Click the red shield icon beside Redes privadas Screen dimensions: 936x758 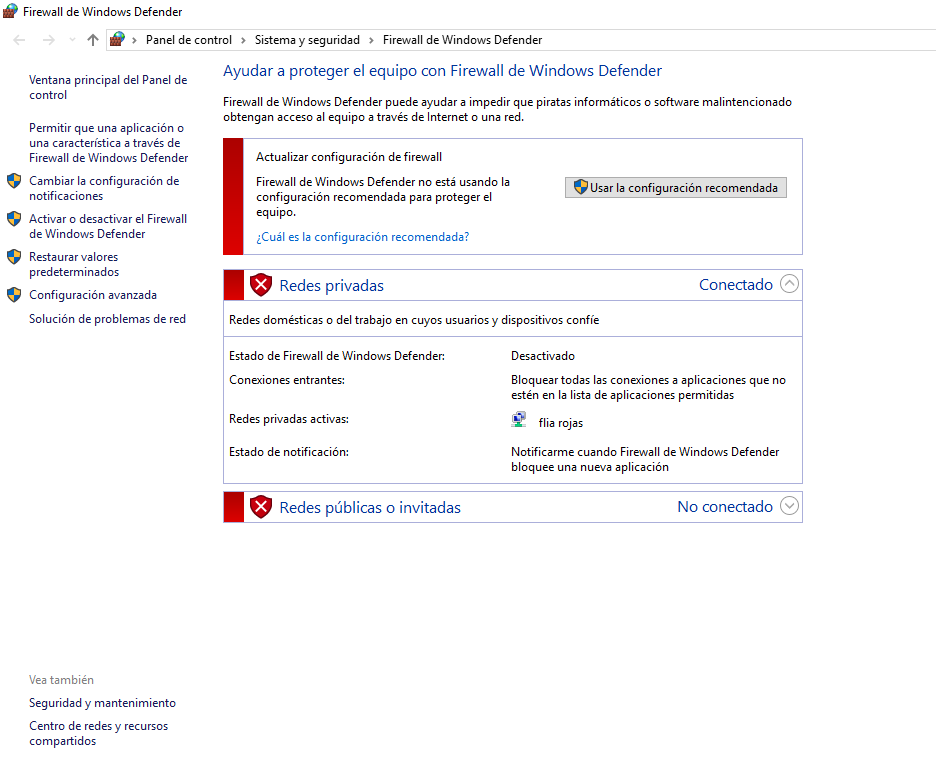(261, 284)
